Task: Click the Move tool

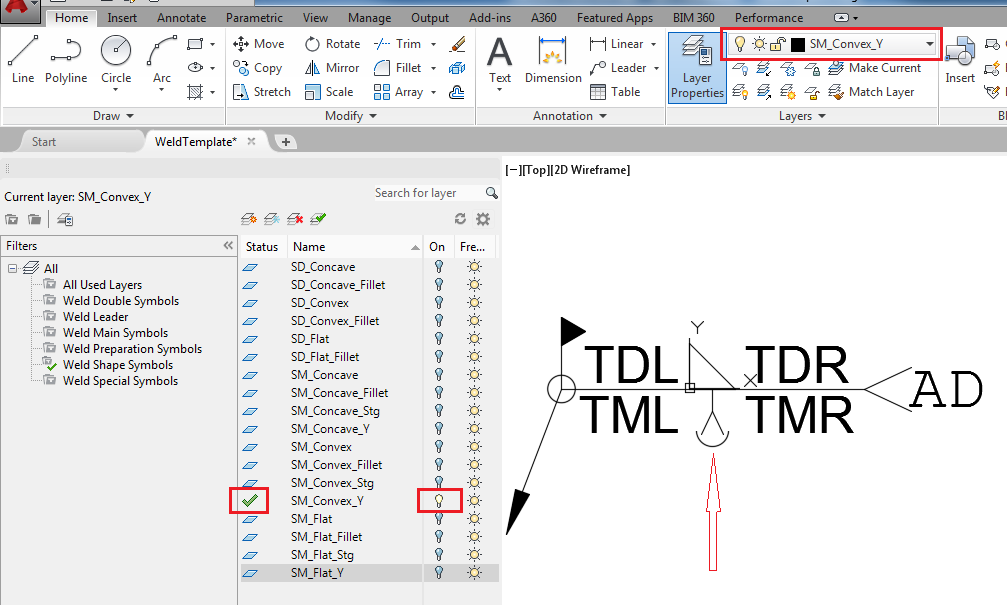Action: 258,44
